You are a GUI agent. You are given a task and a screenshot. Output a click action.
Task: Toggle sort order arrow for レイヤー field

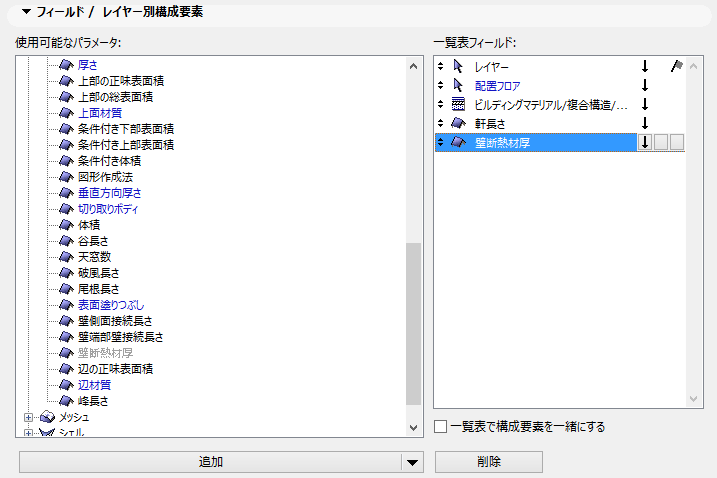[645, 67]
